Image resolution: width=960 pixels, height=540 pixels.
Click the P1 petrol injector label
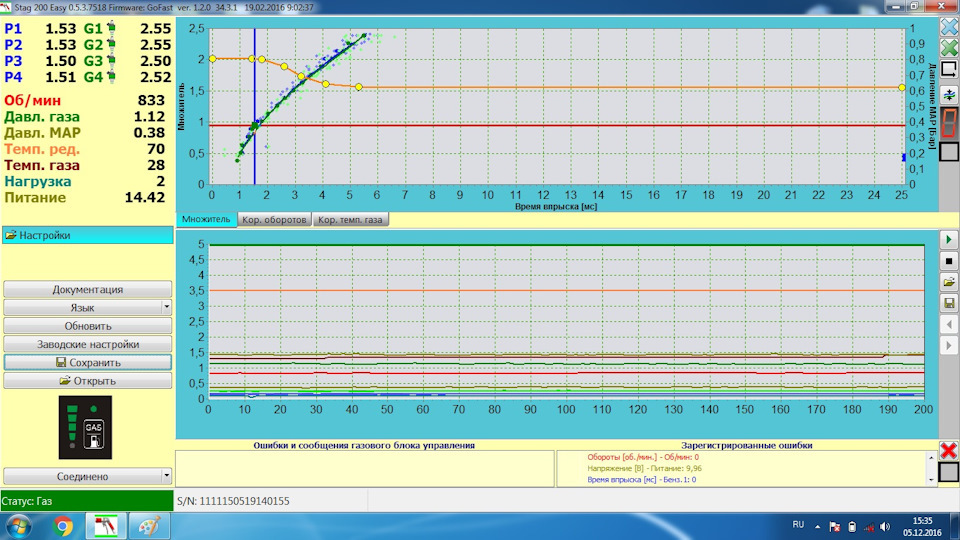13,28
